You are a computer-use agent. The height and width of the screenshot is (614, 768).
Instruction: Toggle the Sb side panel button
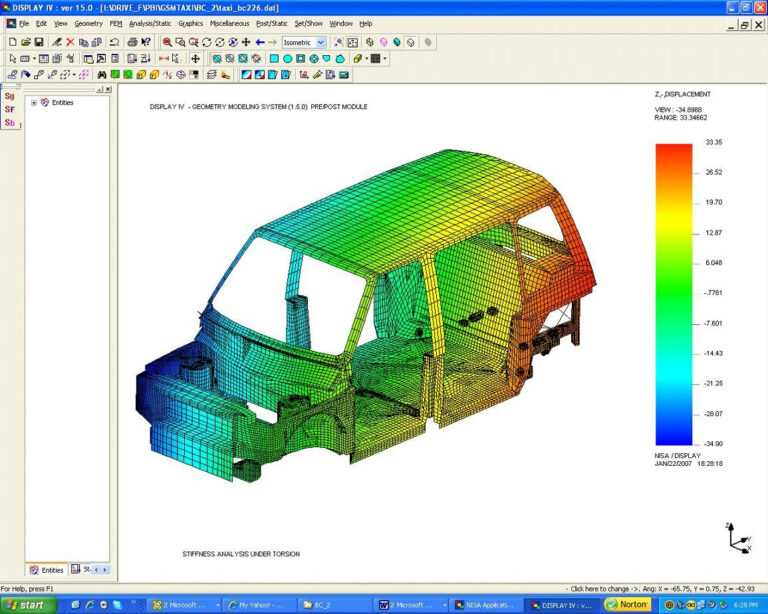[10, 122]
